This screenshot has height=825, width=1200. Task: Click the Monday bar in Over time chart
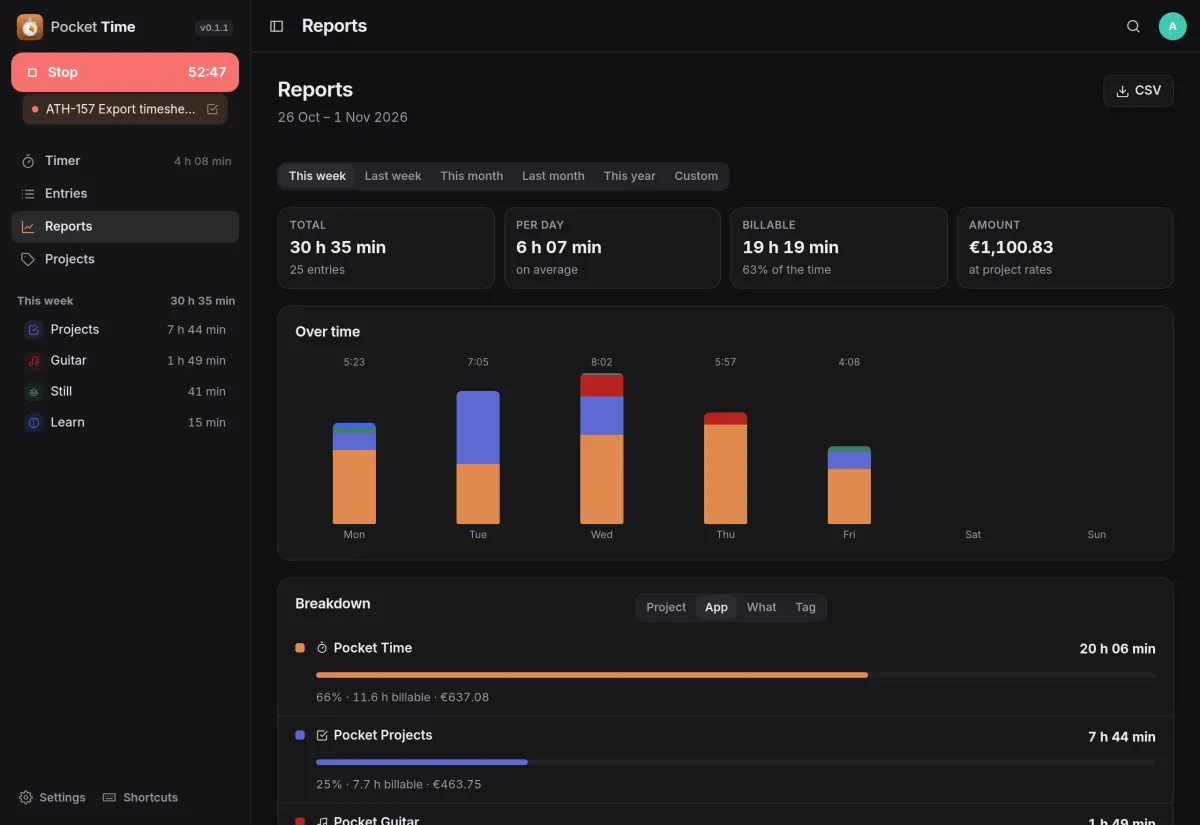coord(354,474)
